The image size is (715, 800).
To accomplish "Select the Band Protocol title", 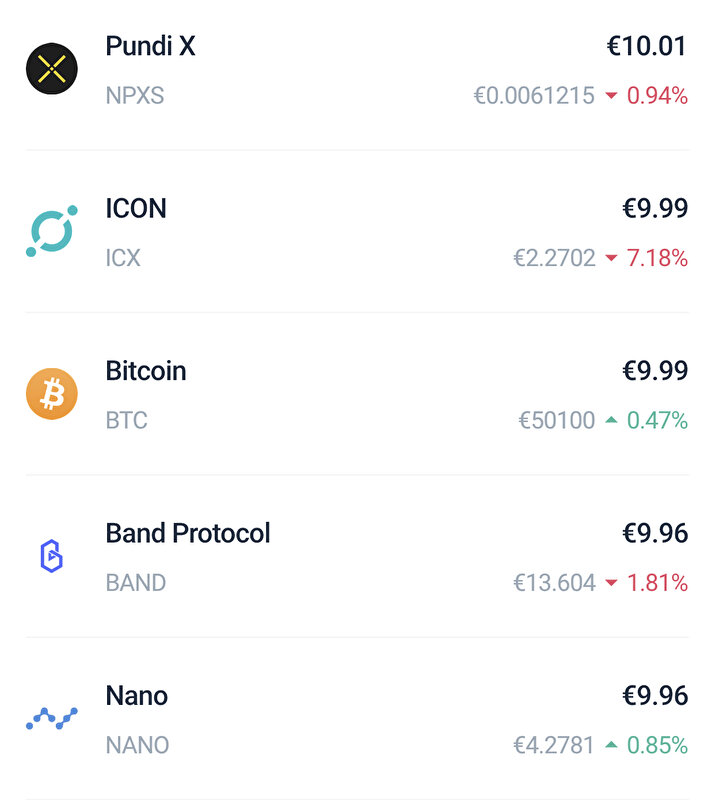I will pyautogui.click(x=188, y=534).
